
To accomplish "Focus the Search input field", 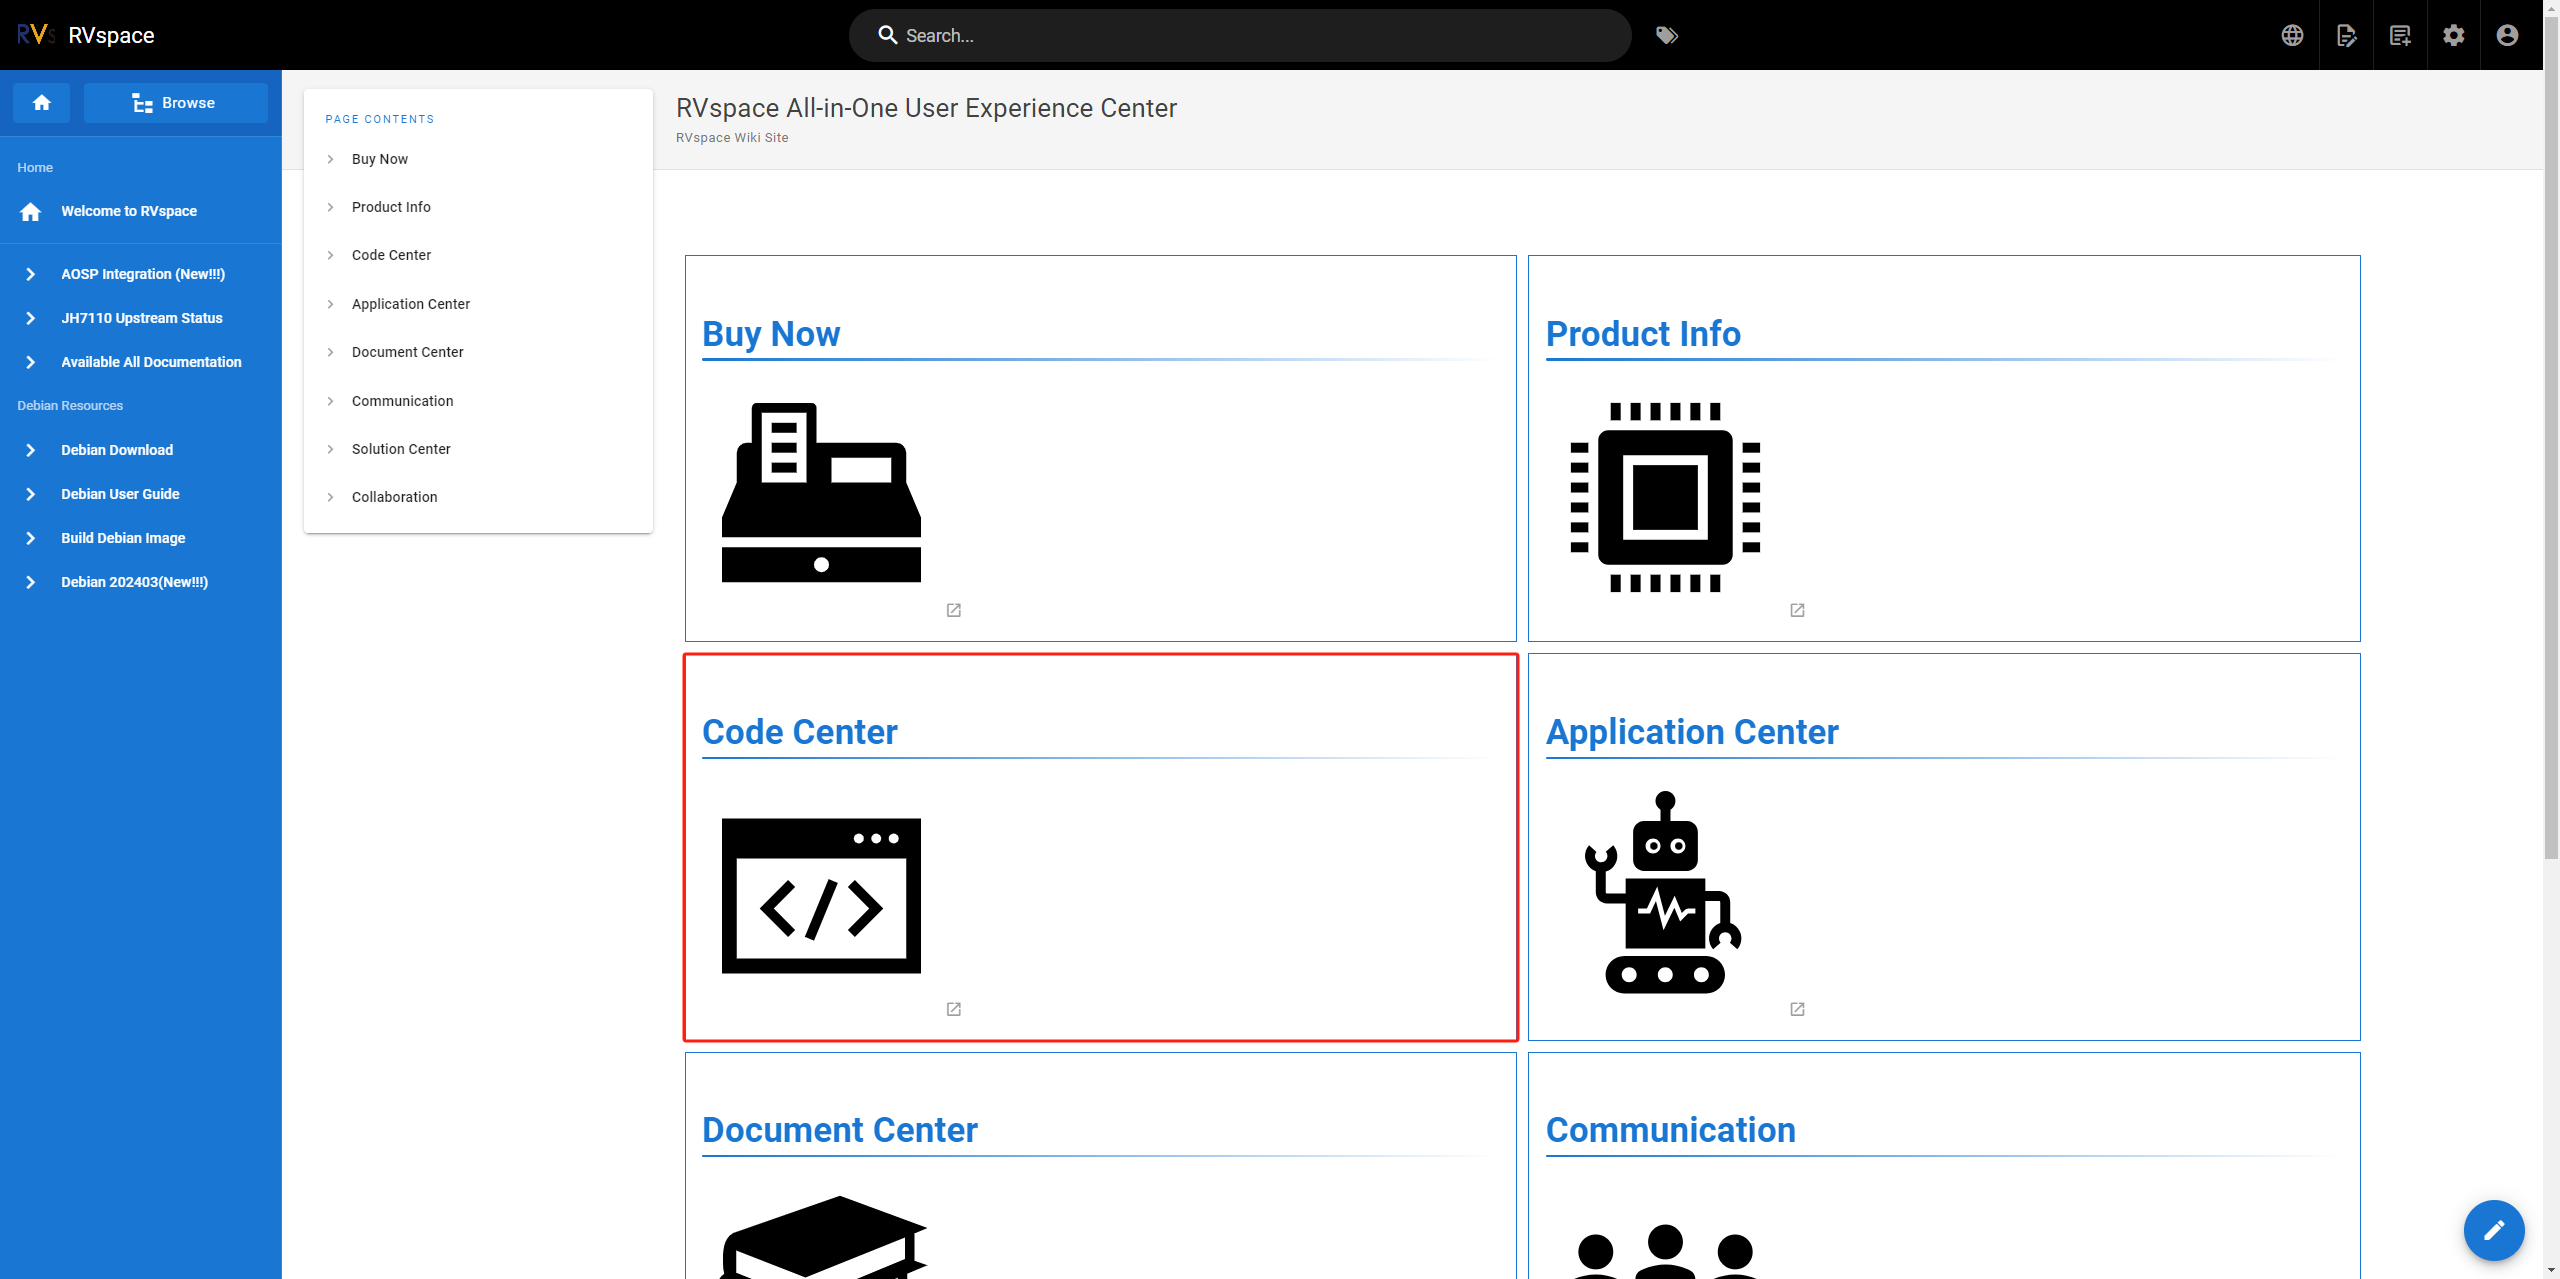I will 1240,35.
